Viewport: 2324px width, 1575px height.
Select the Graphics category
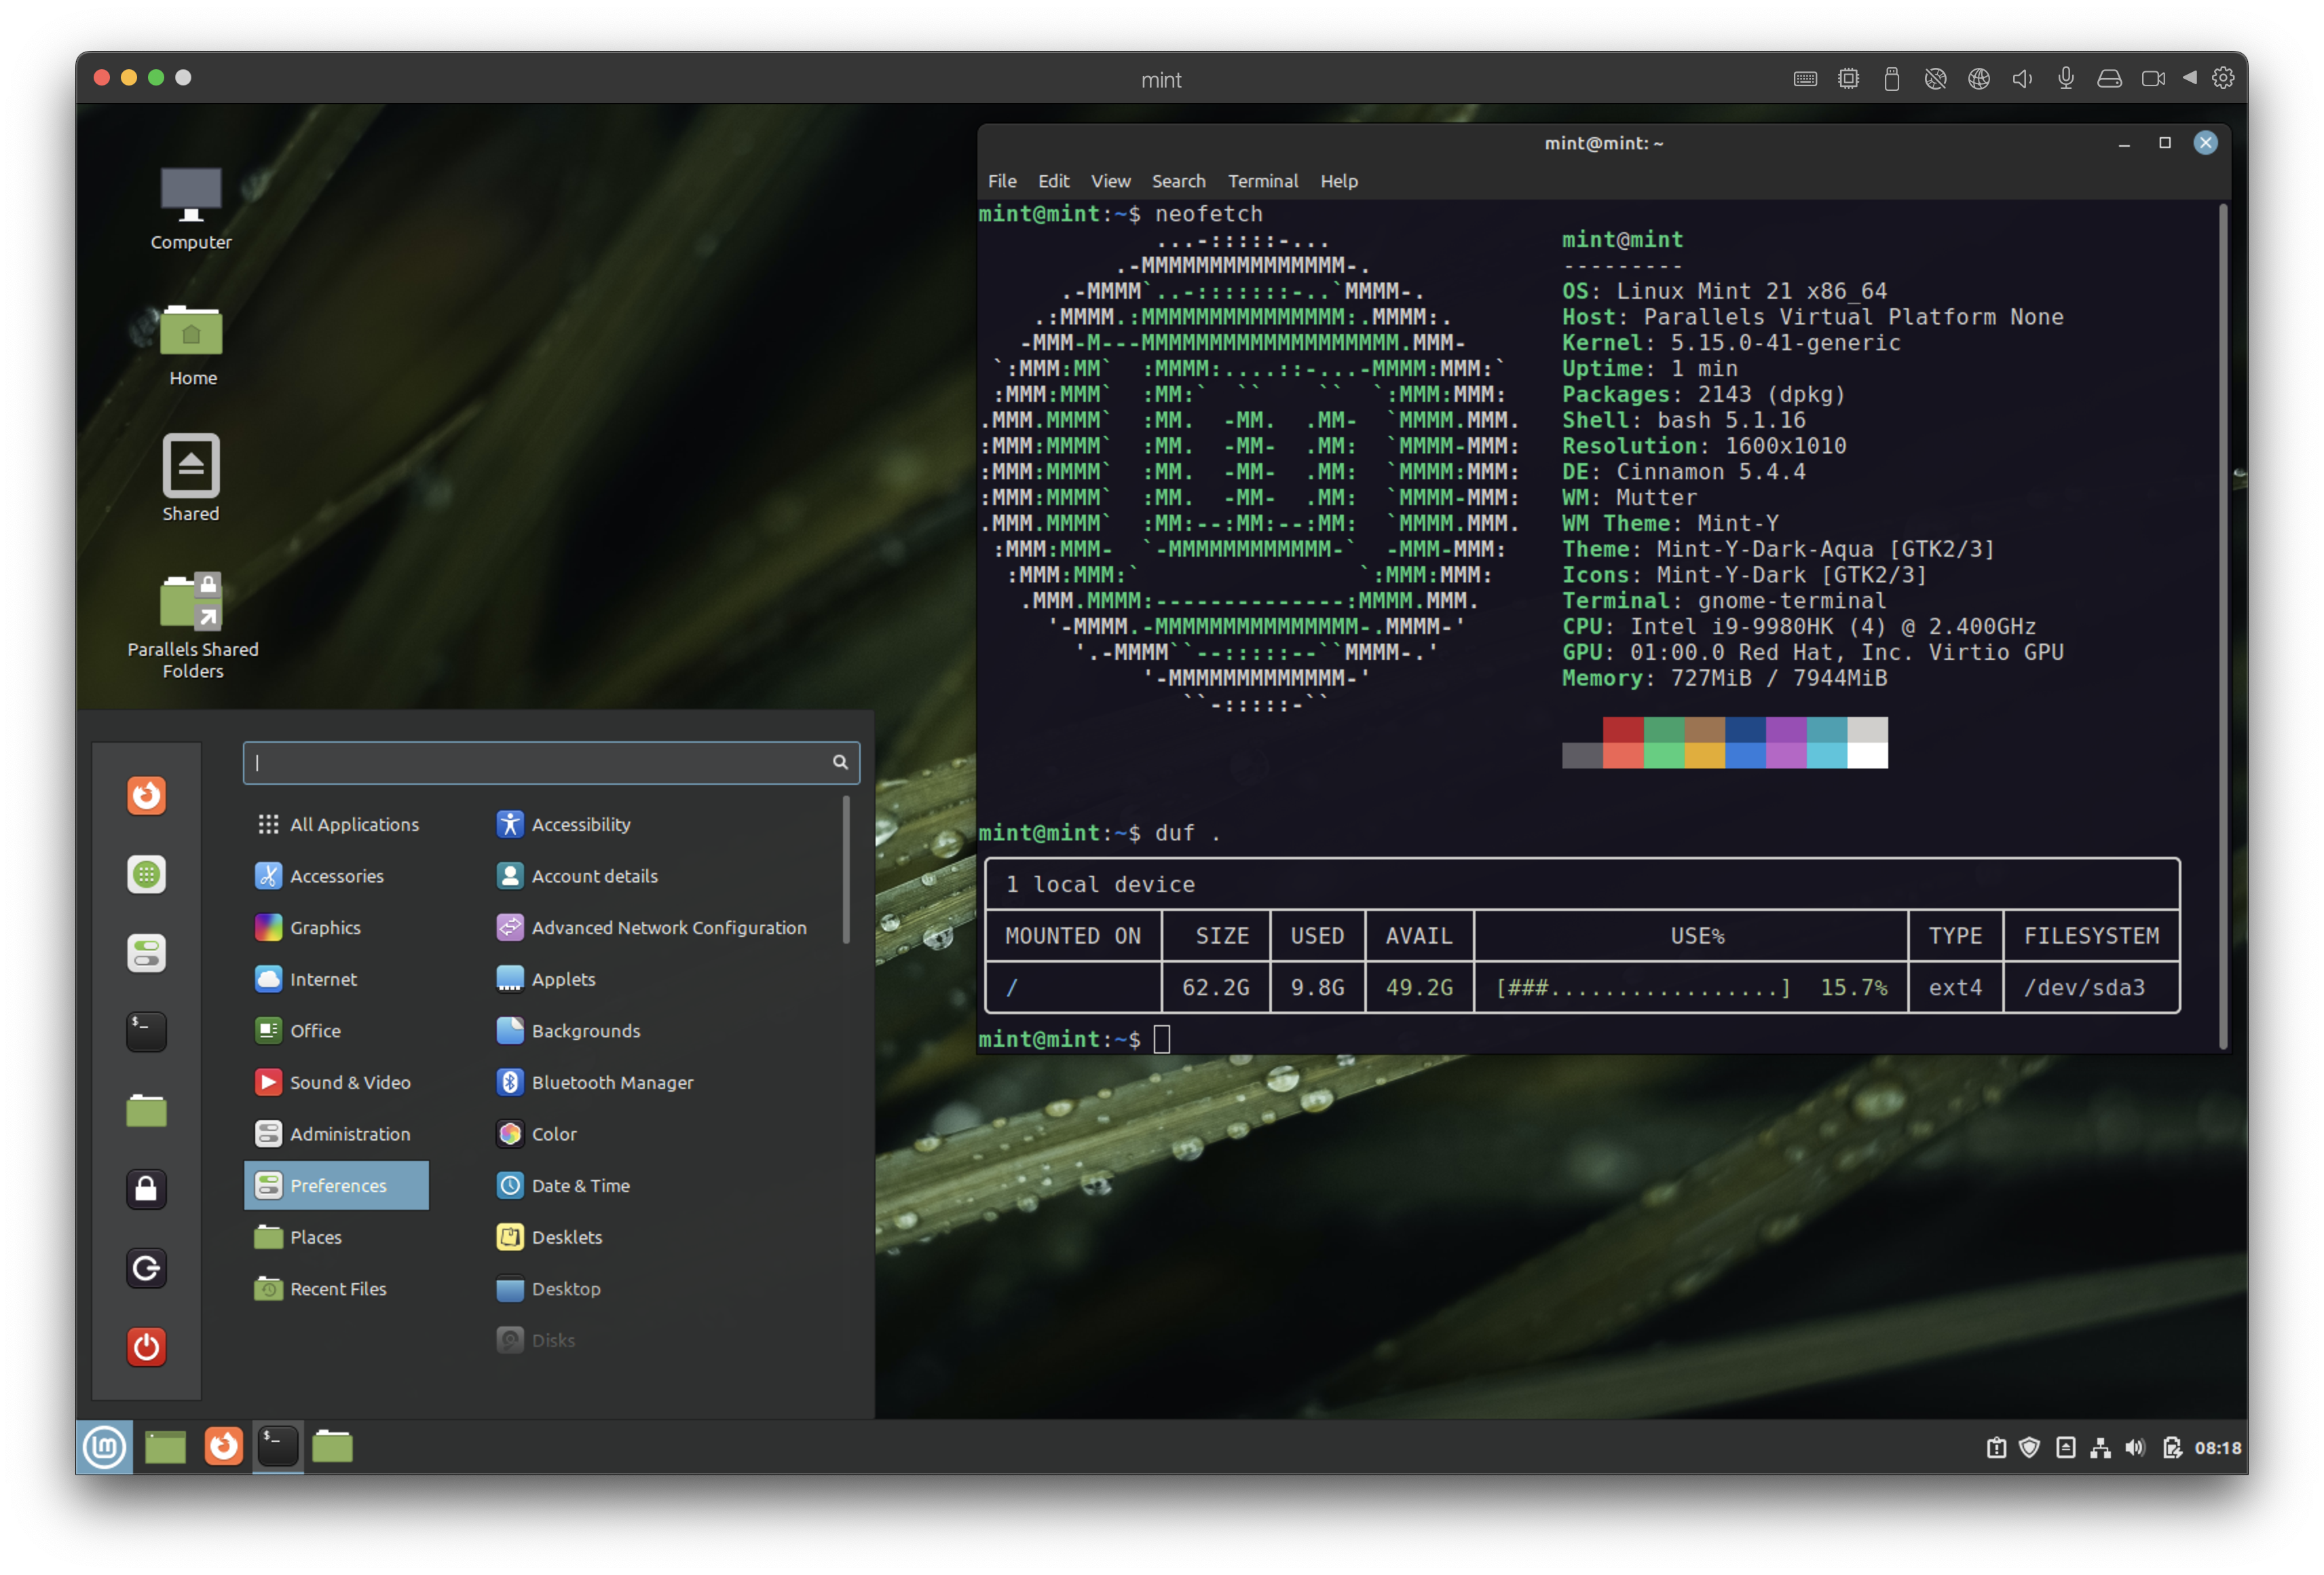coord(337,928)
